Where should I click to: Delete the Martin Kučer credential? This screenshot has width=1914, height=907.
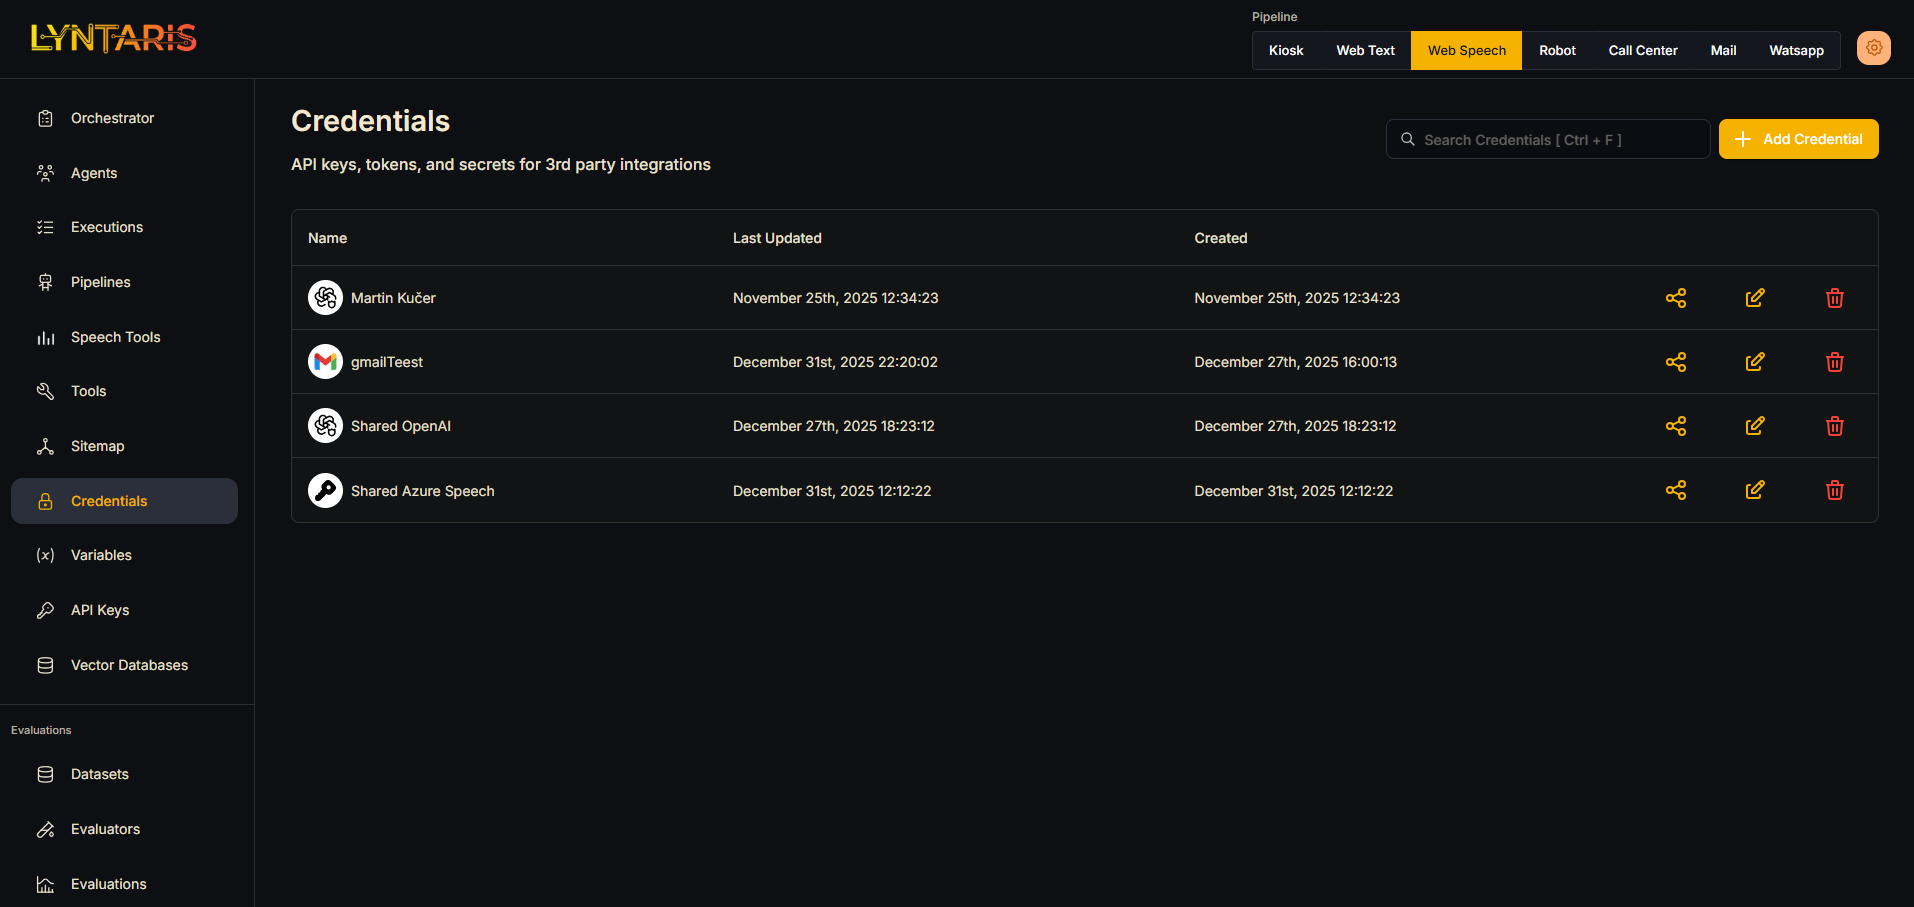point(1835,298)
